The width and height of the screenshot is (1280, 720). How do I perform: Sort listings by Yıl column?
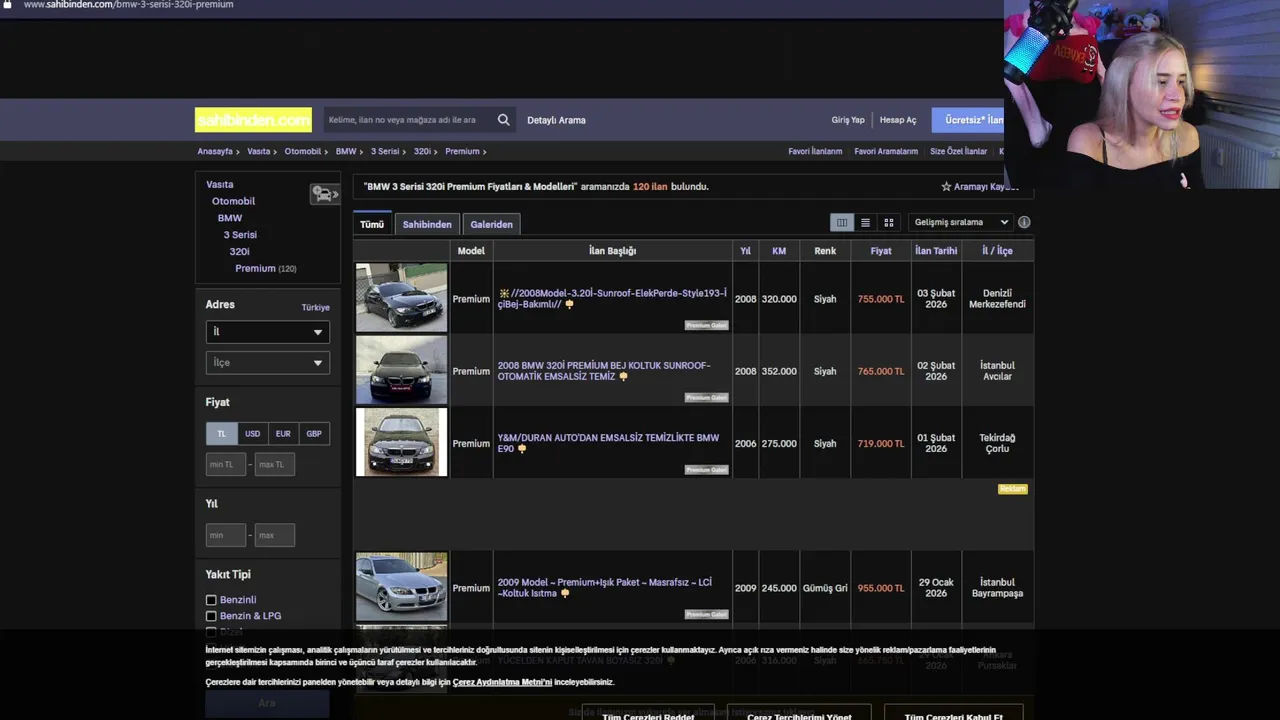point(745,251)
